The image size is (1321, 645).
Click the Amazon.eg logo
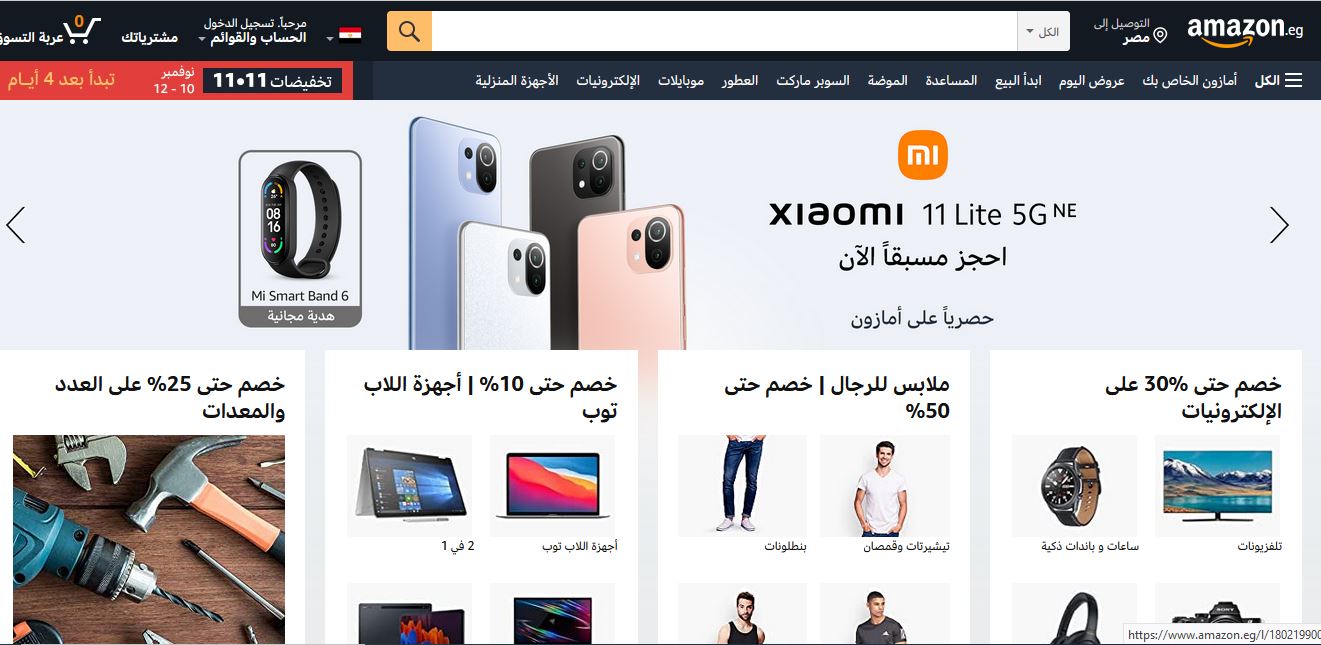coord(1245,31)
